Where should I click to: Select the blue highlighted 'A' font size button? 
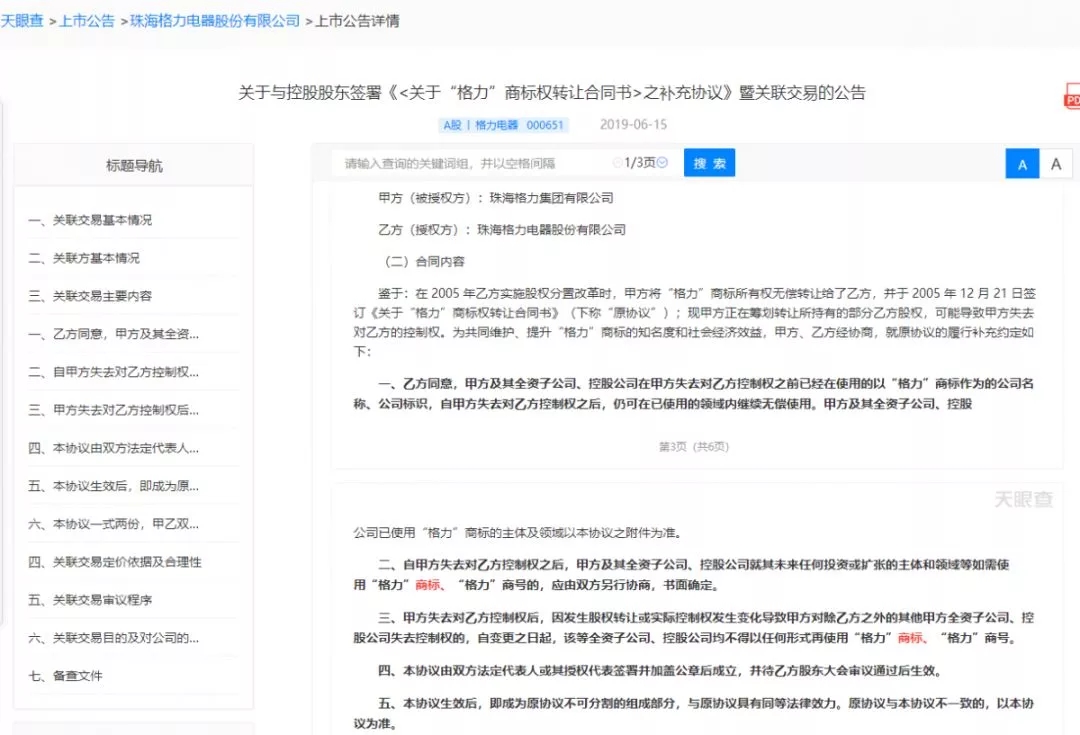(1022, 164)
